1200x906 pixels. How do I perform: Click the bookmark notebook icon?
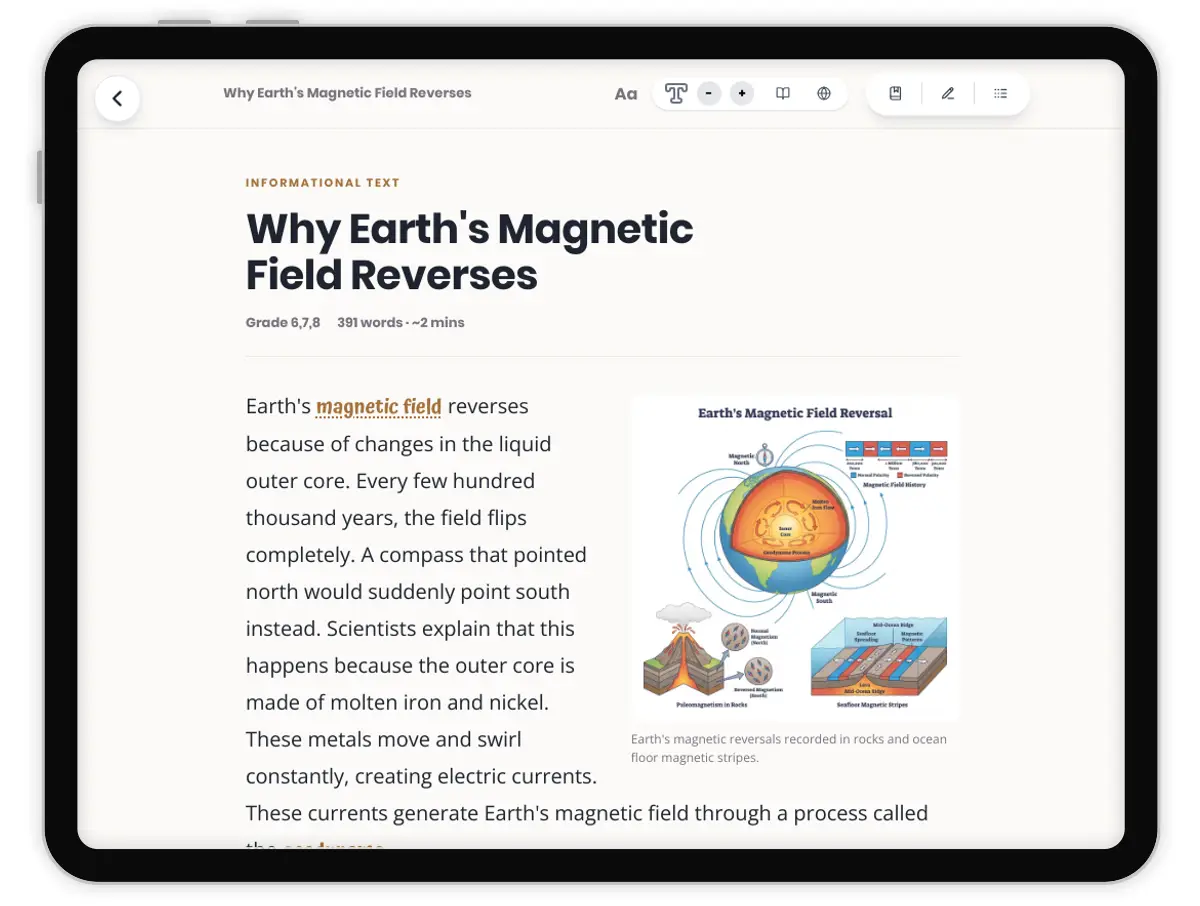(x=896, y=94)
